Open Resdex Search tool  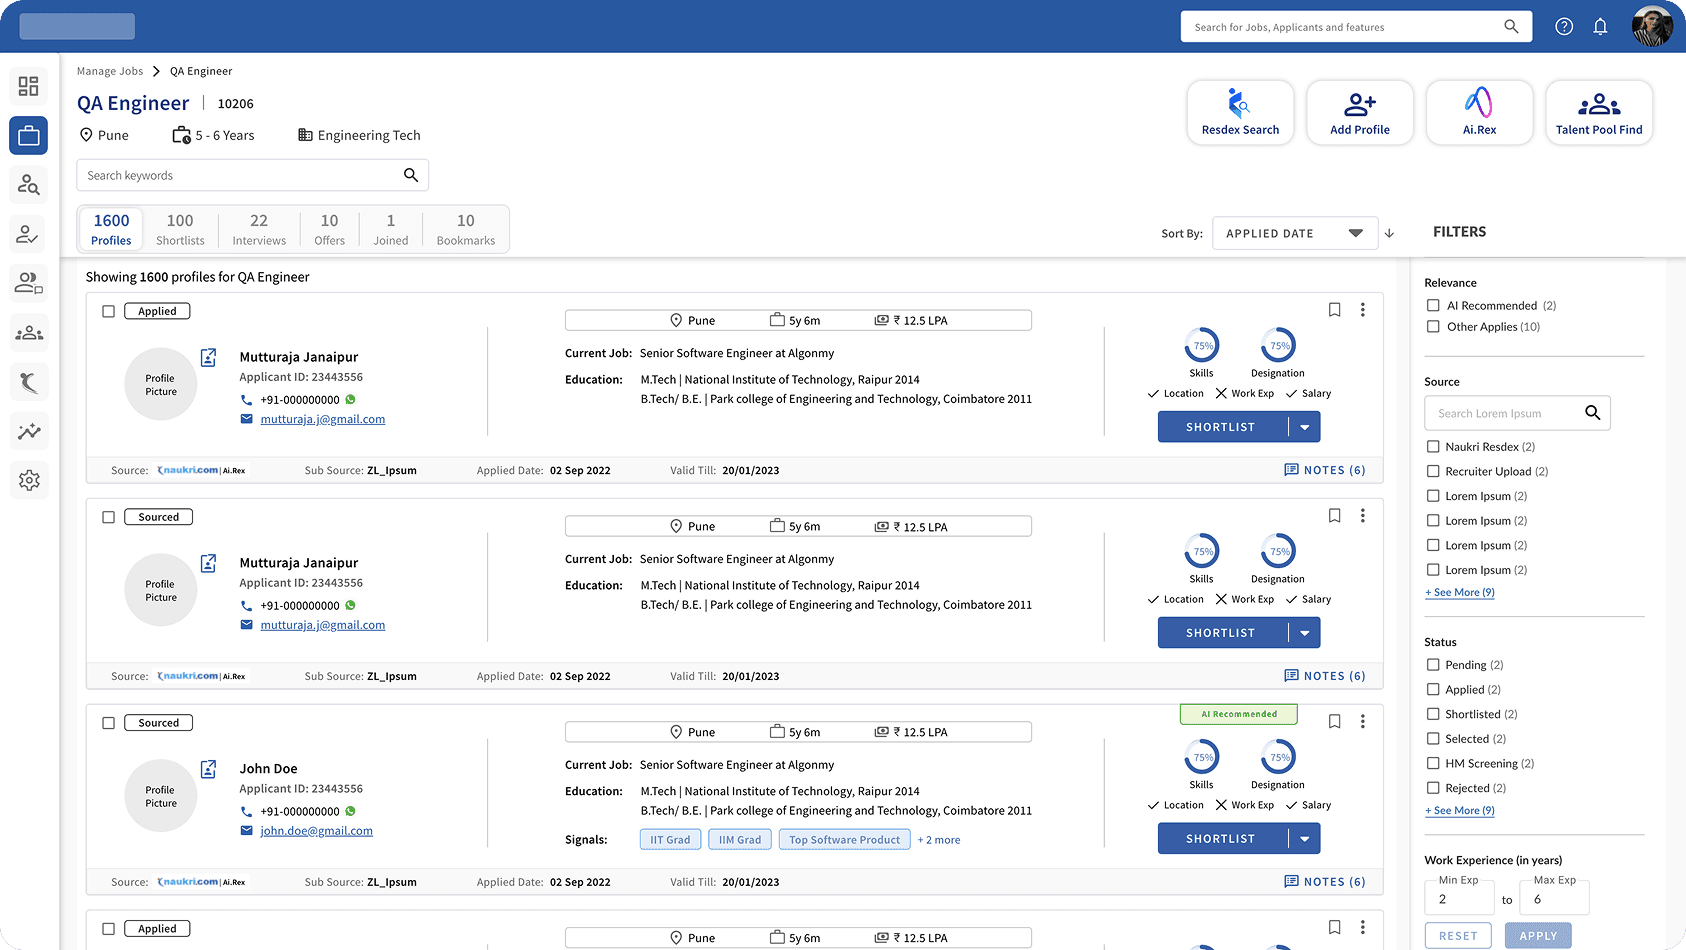tap(1240, 112)
